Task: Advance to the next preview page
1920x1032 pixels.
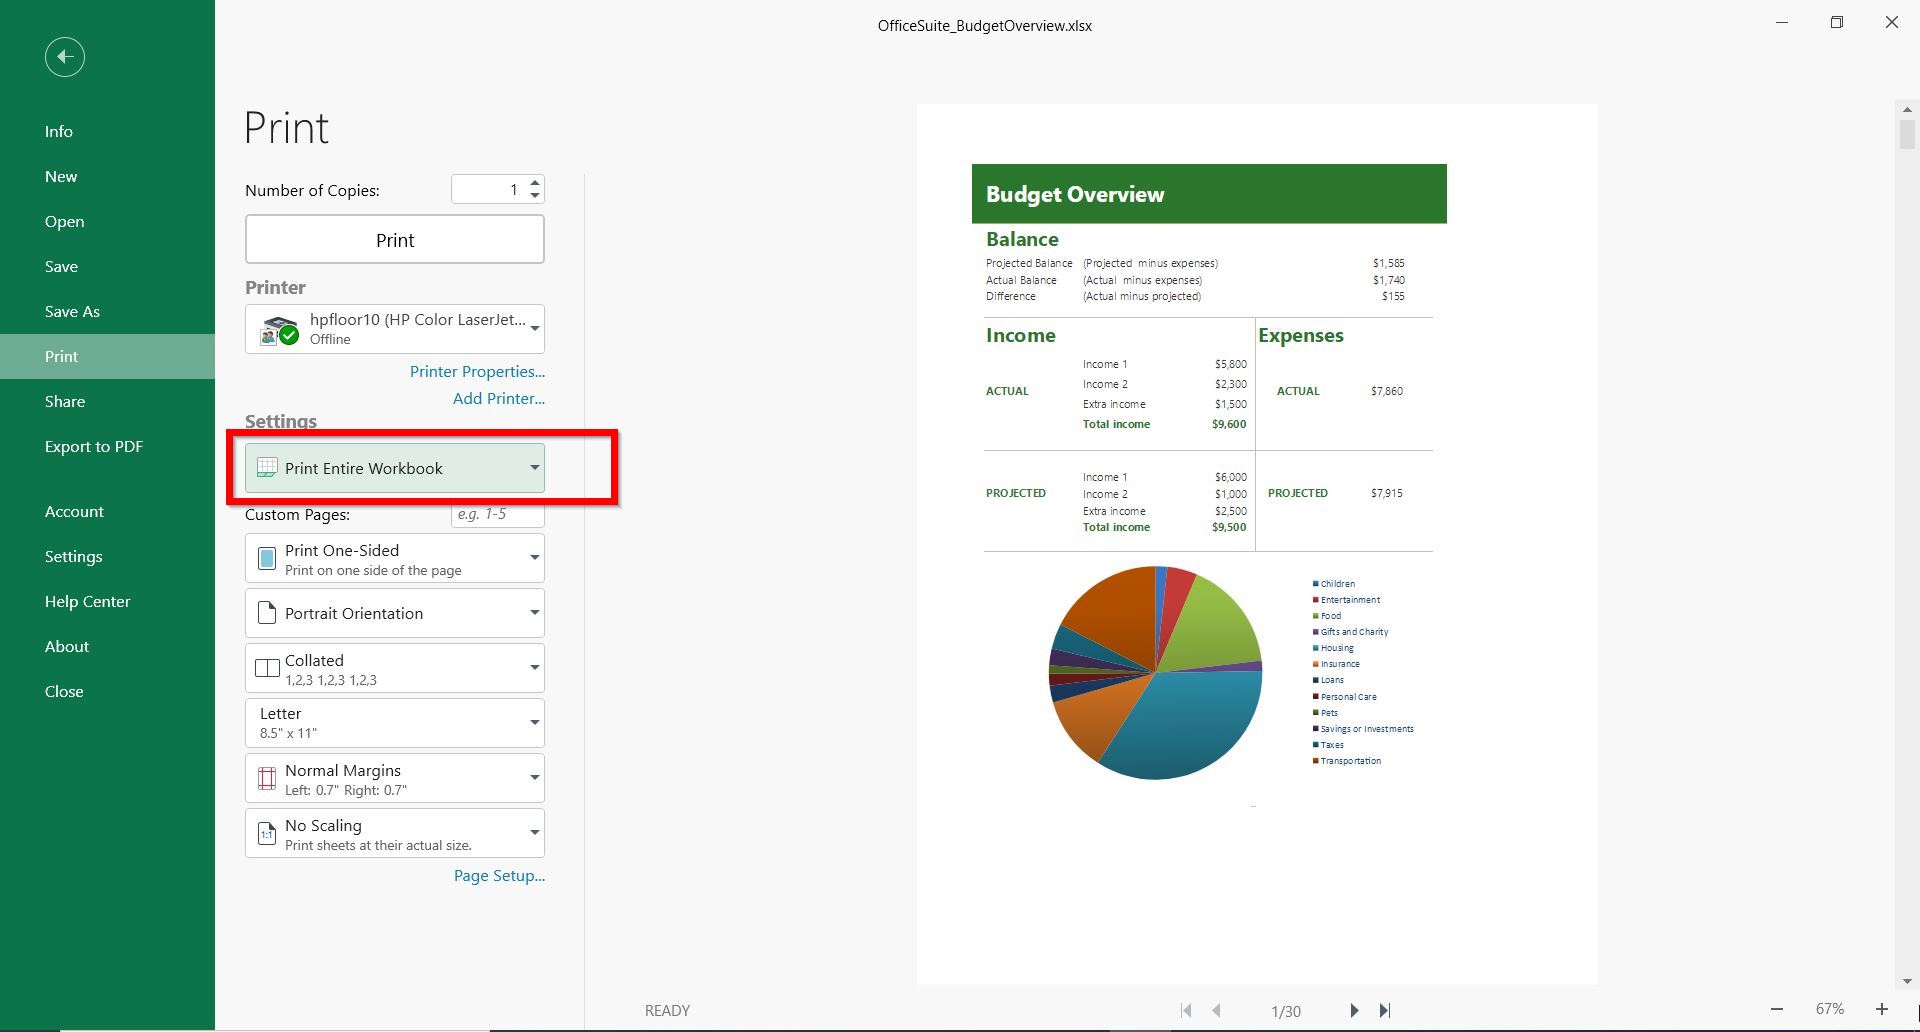Action: click(1355, 1010)
